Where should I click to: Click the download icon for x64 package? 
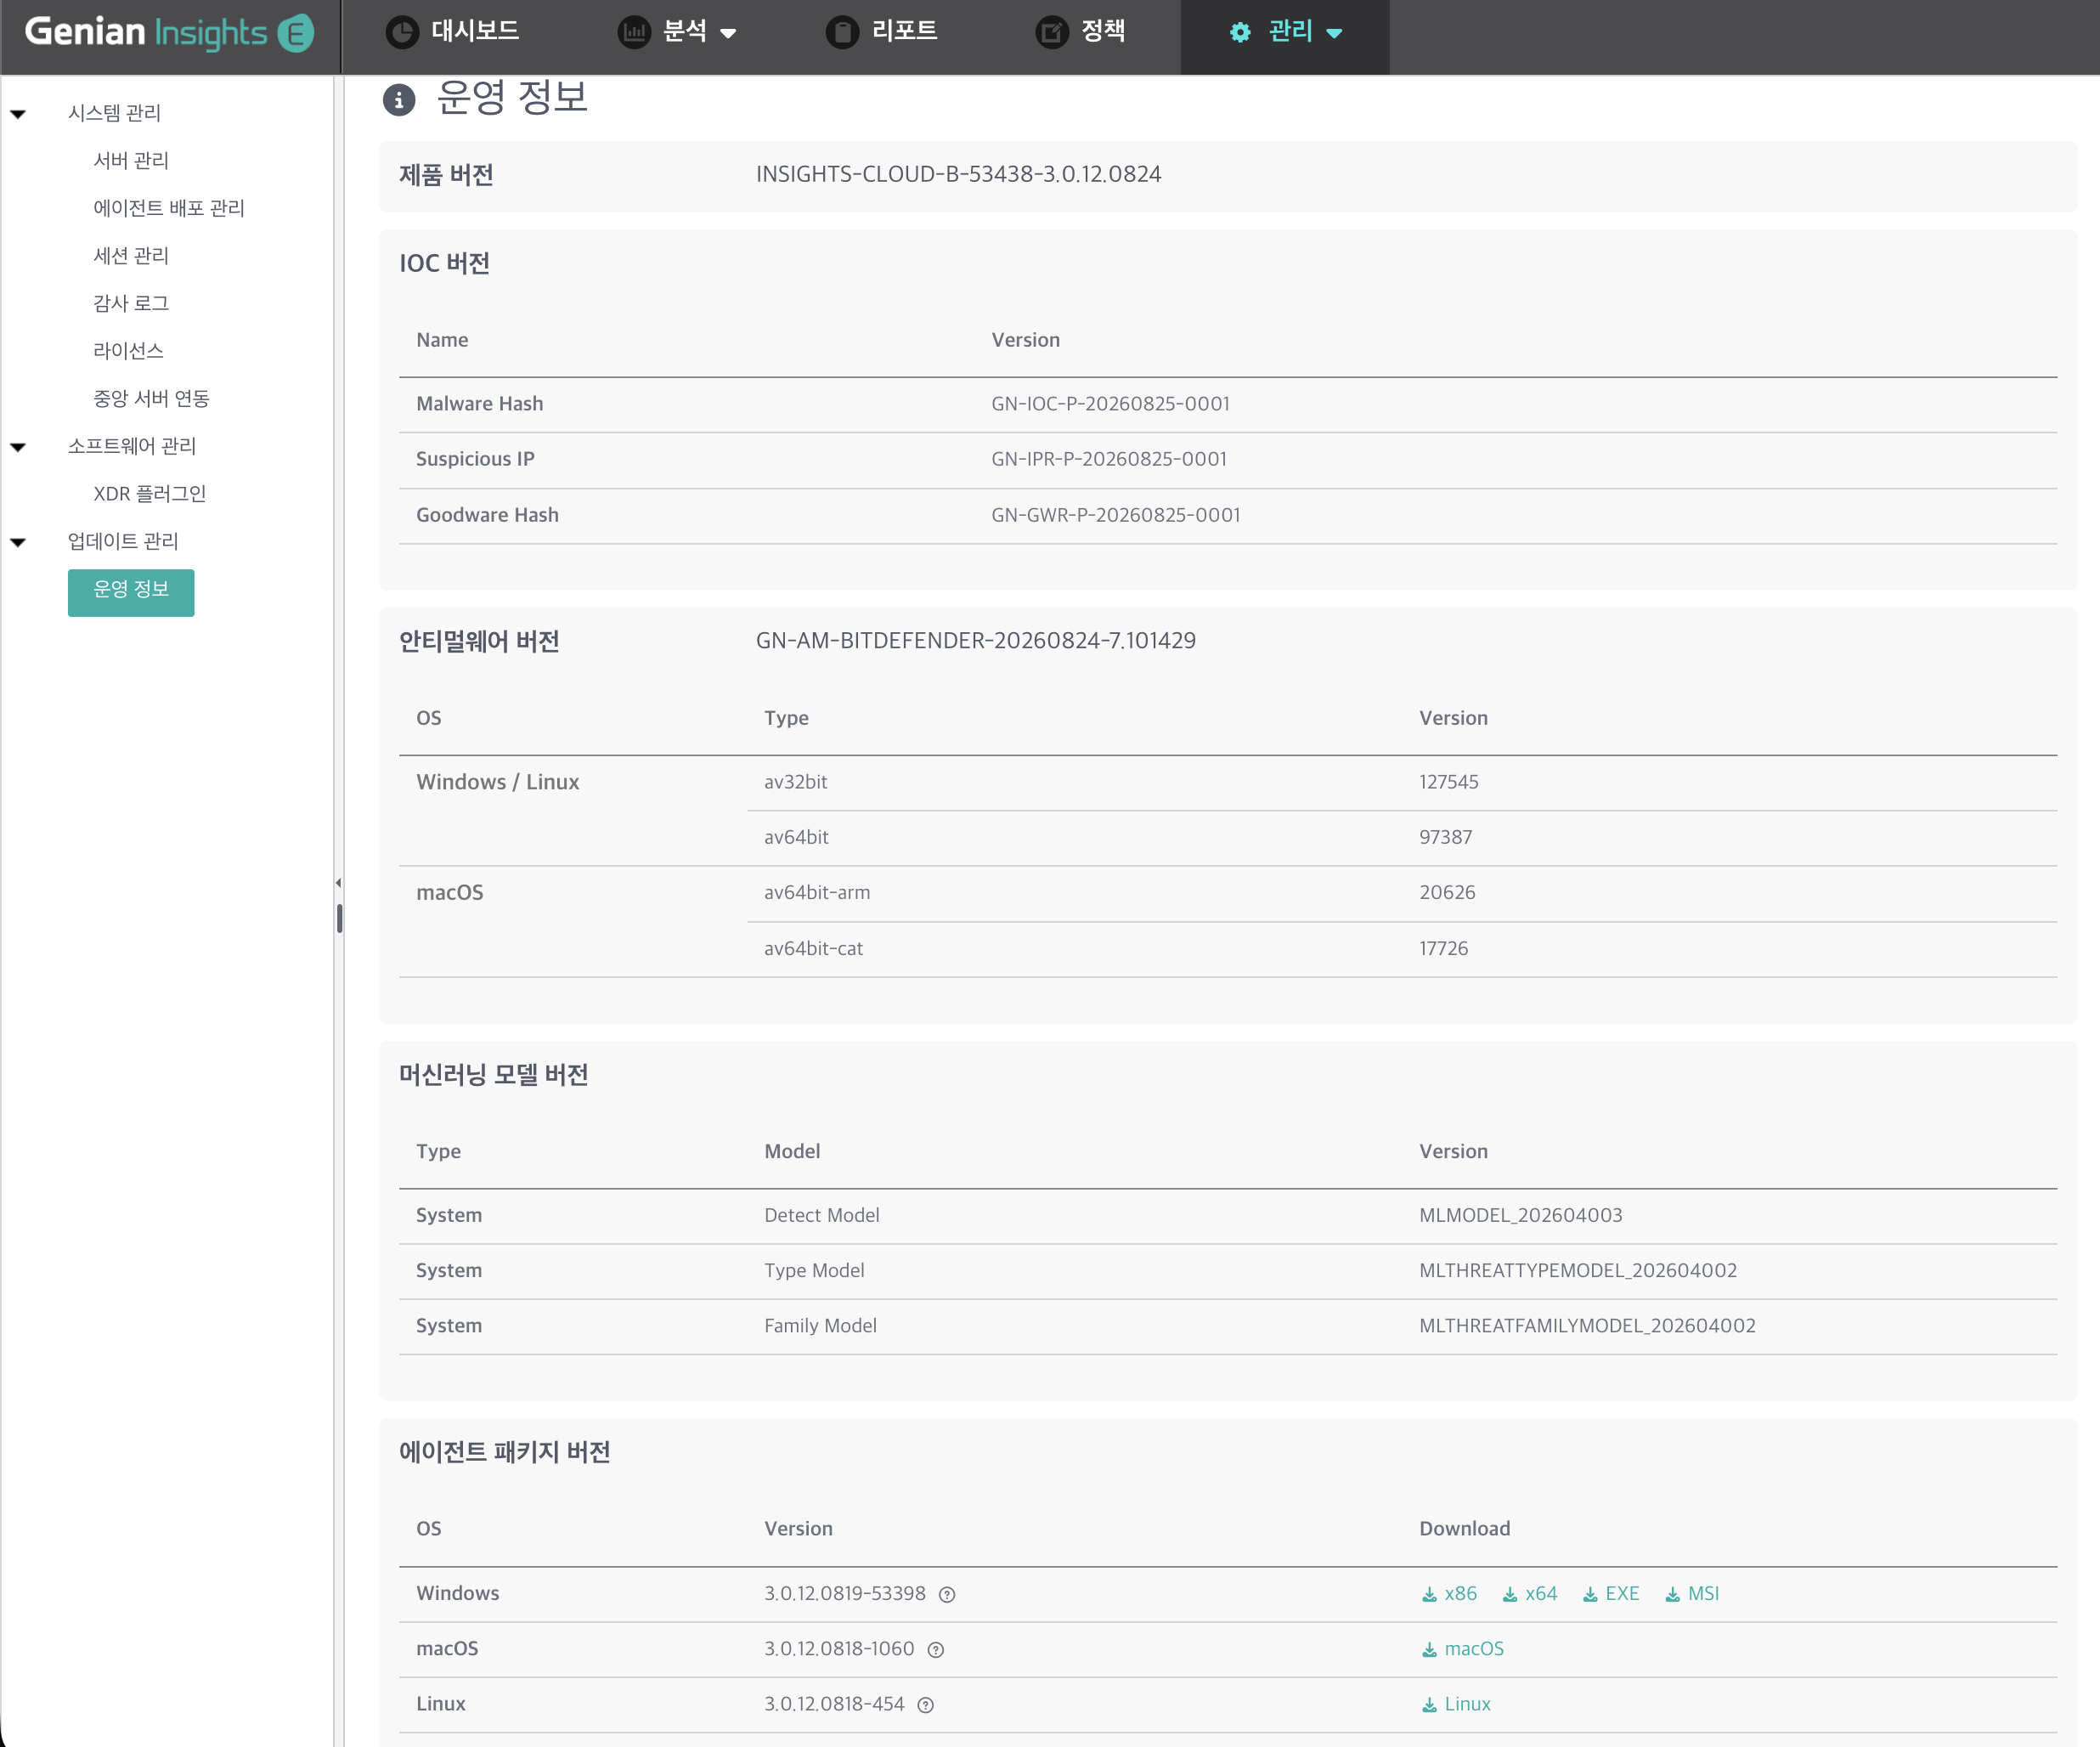(x=1510, y=1595)
